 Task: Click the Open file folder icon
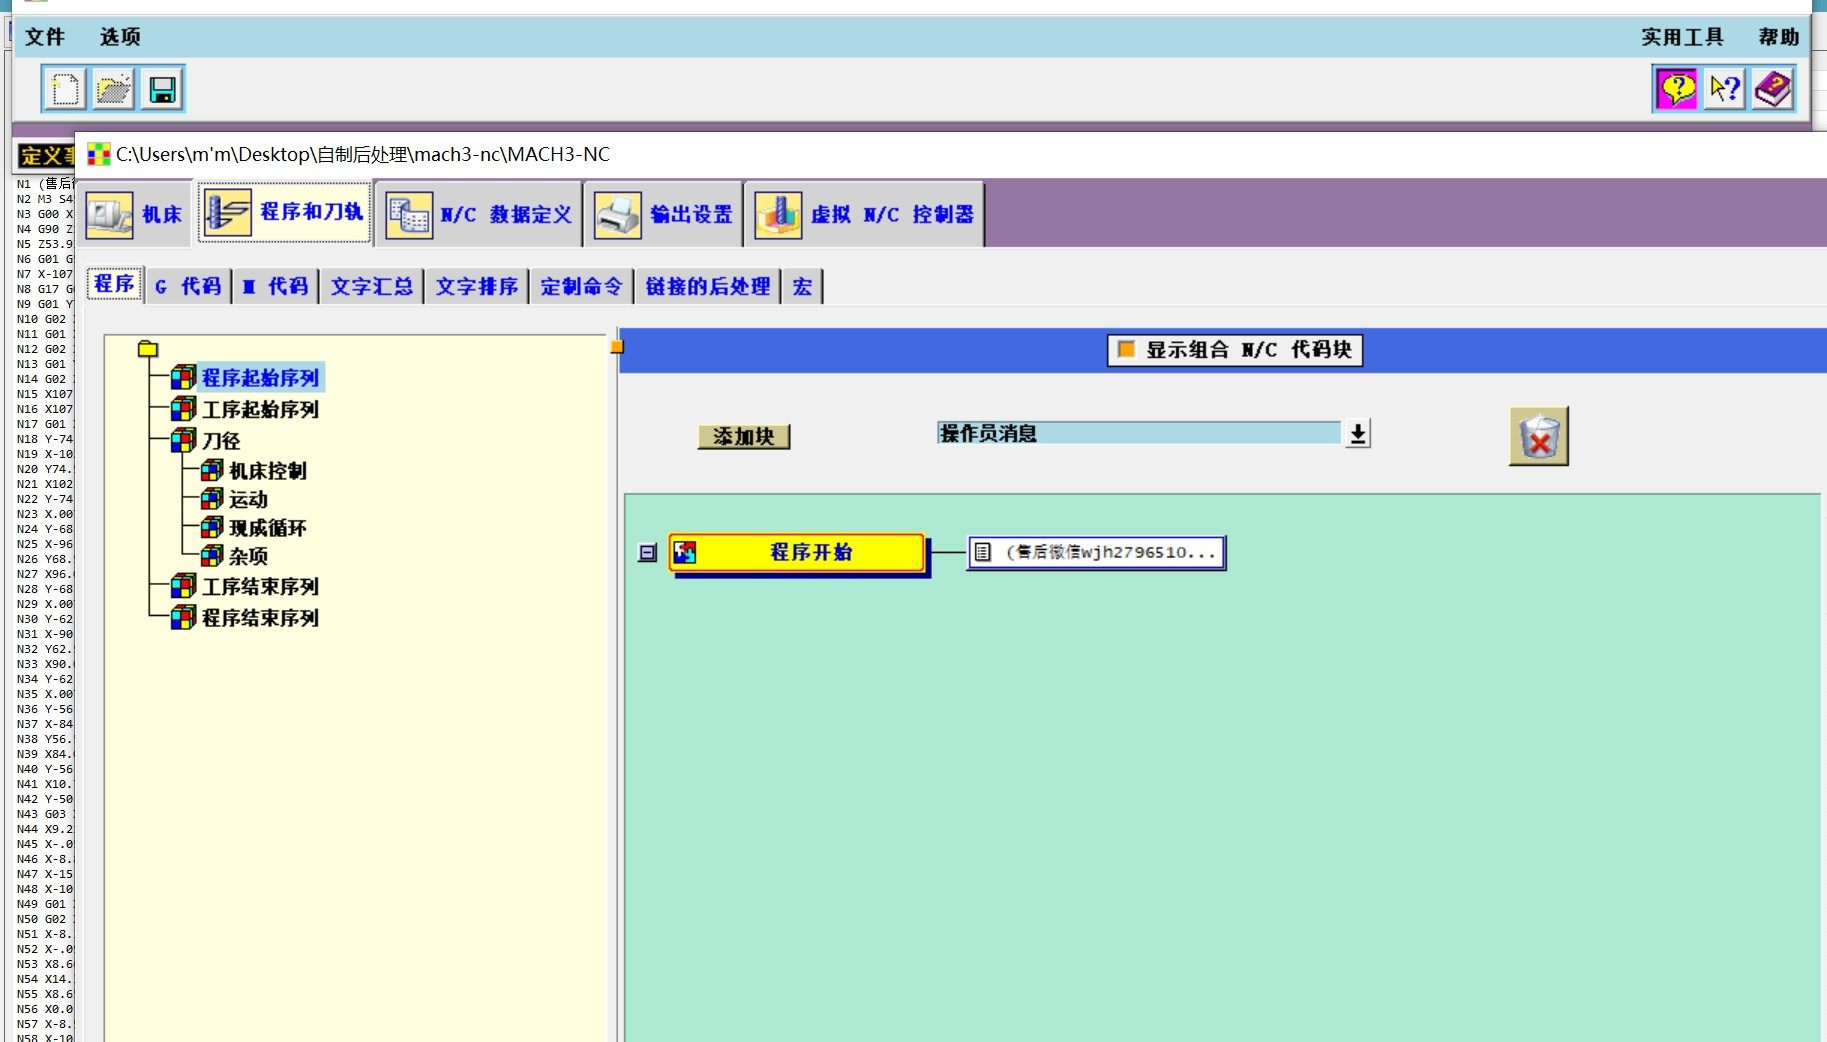click(x=113, y=90)
